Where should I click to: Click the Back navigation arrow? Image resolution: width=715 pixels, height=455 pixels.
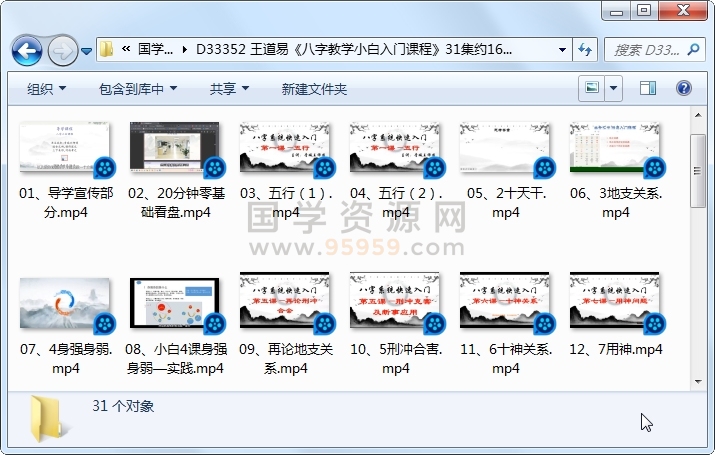point(27,50)
